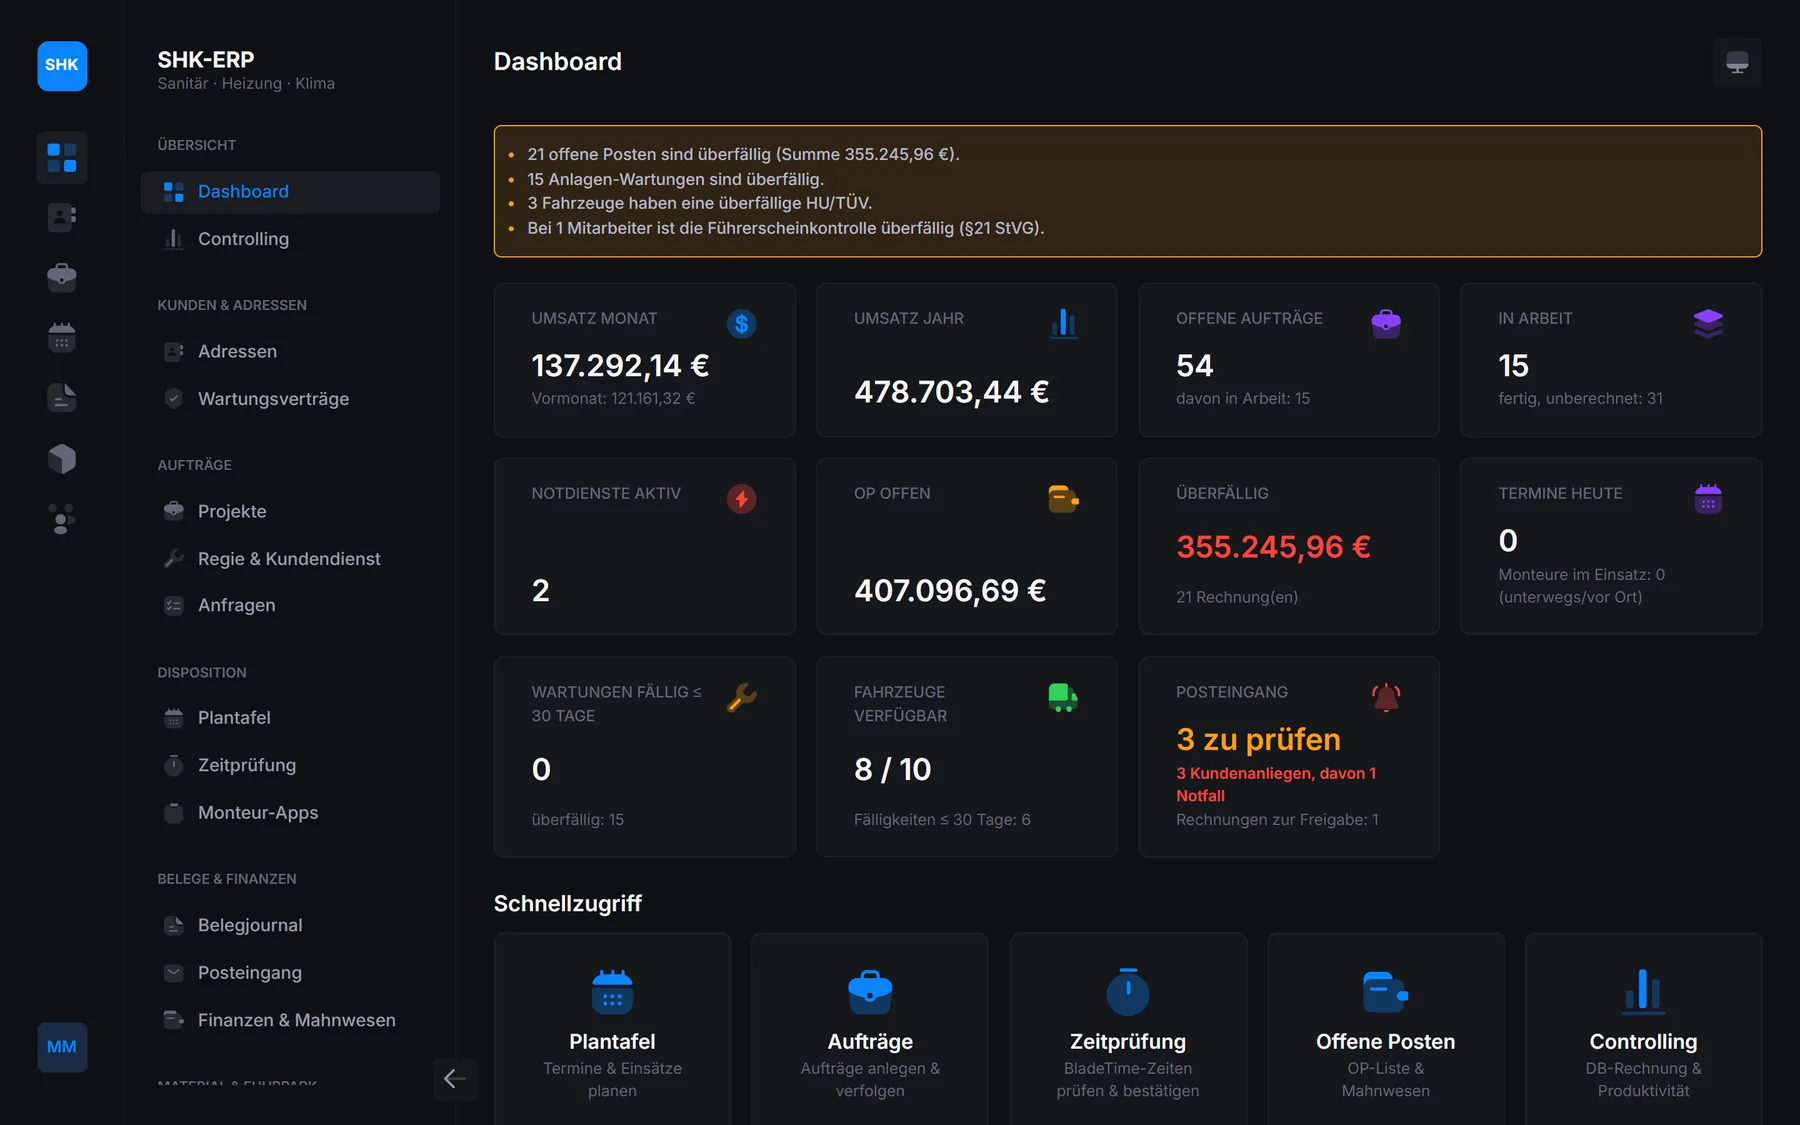The height and width of the screenshot is (1125, 1800).
Task: Open the calendar icon in the narrow rail
Action: 62,338
